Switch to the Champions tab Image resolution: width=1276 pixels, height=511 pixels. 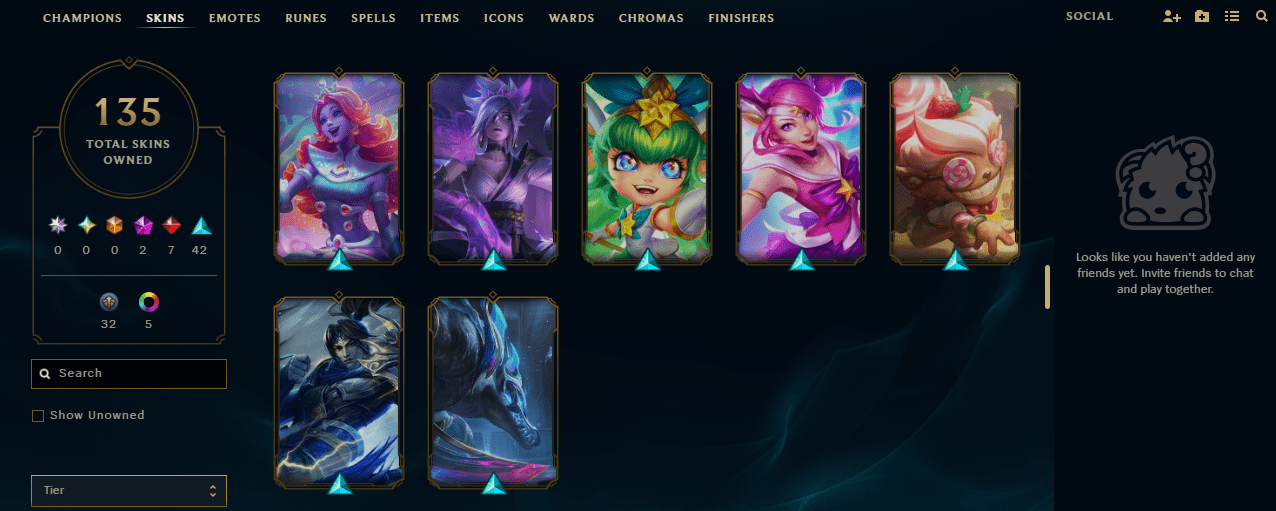click(x=82, y=18)
